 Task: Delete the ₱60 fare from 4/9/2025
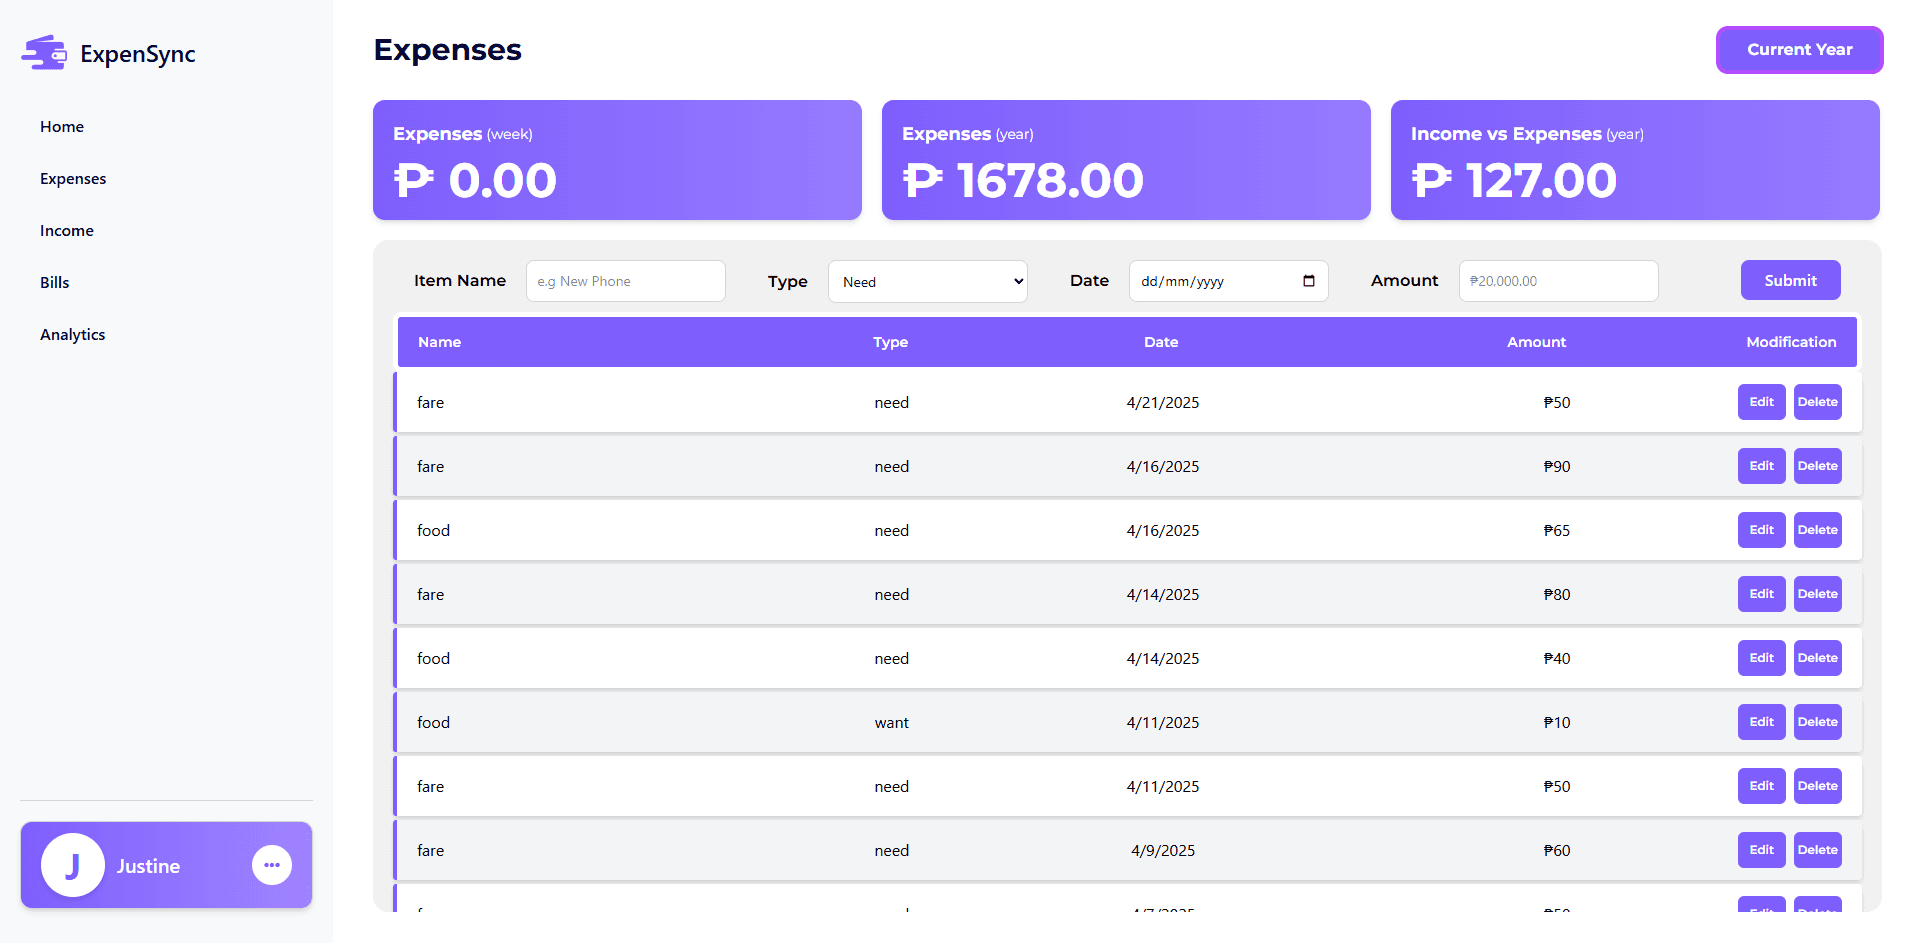(1816, 850)
